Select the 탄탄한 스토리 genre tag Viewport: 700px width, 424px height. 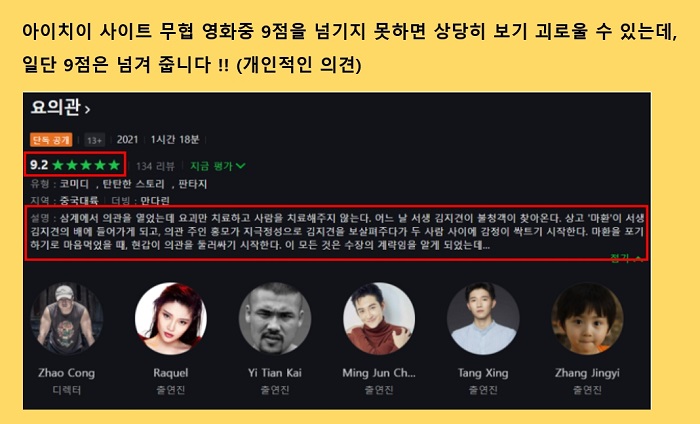click(133, 184)
